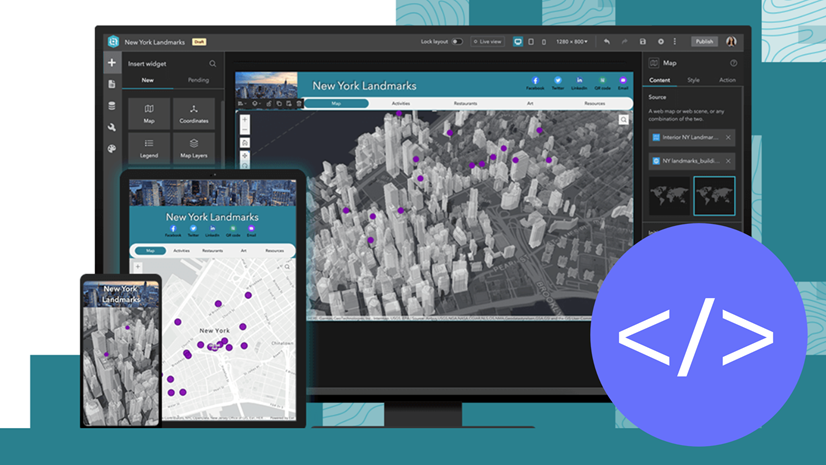Select the first world map thumbnail
Viewport: 826px width, 465px height.
coord(670,196)
